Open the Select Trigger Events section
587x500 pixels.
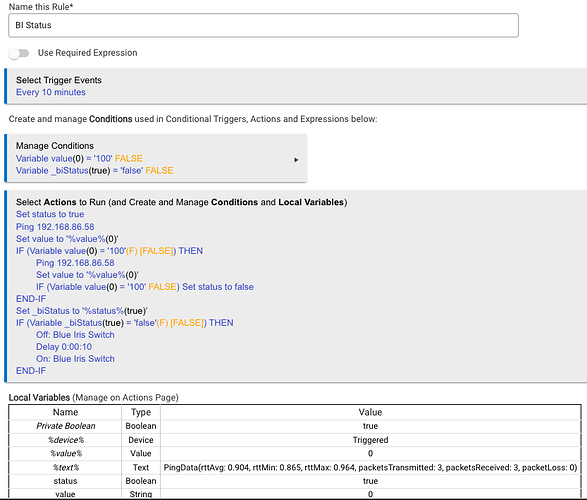coord(59,80)
